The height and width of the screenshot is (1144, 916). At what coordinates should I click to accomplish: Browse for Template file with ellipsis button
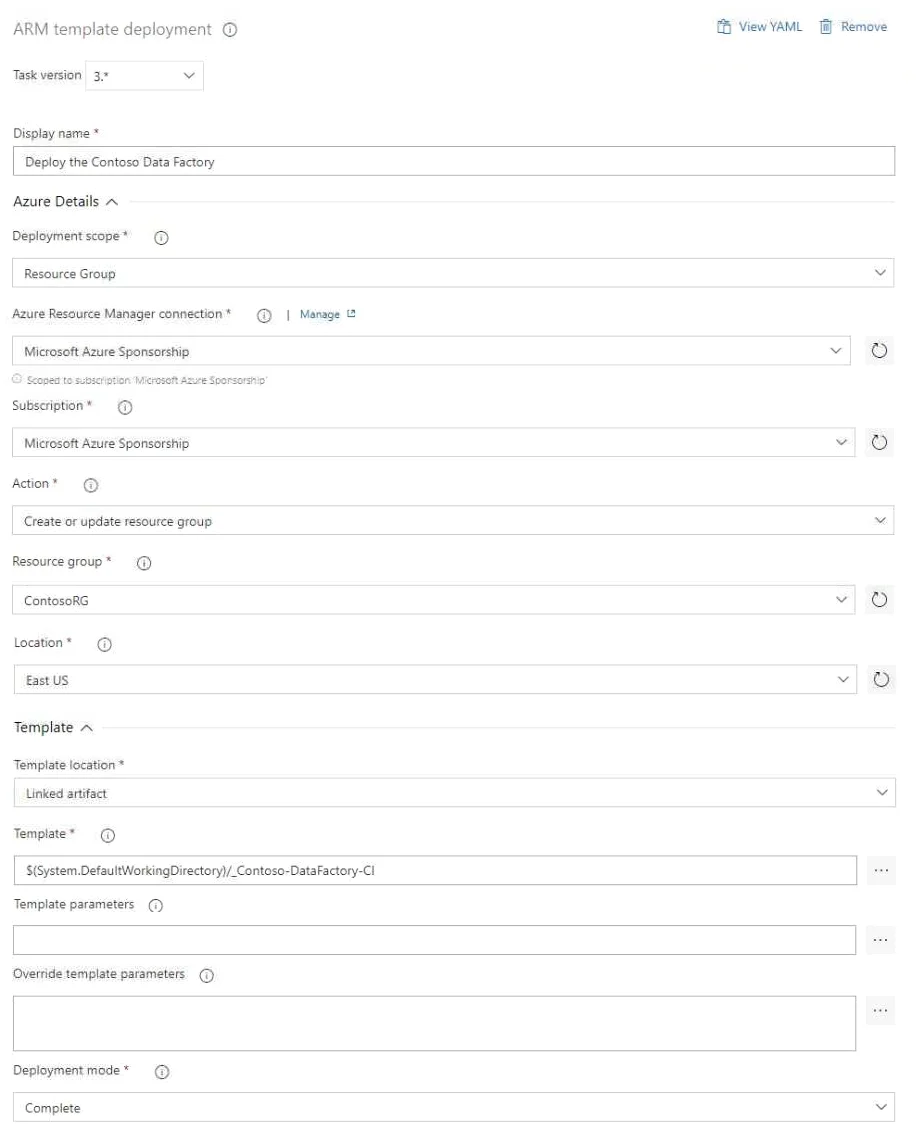pyautogui.click(x=881, y=870)
